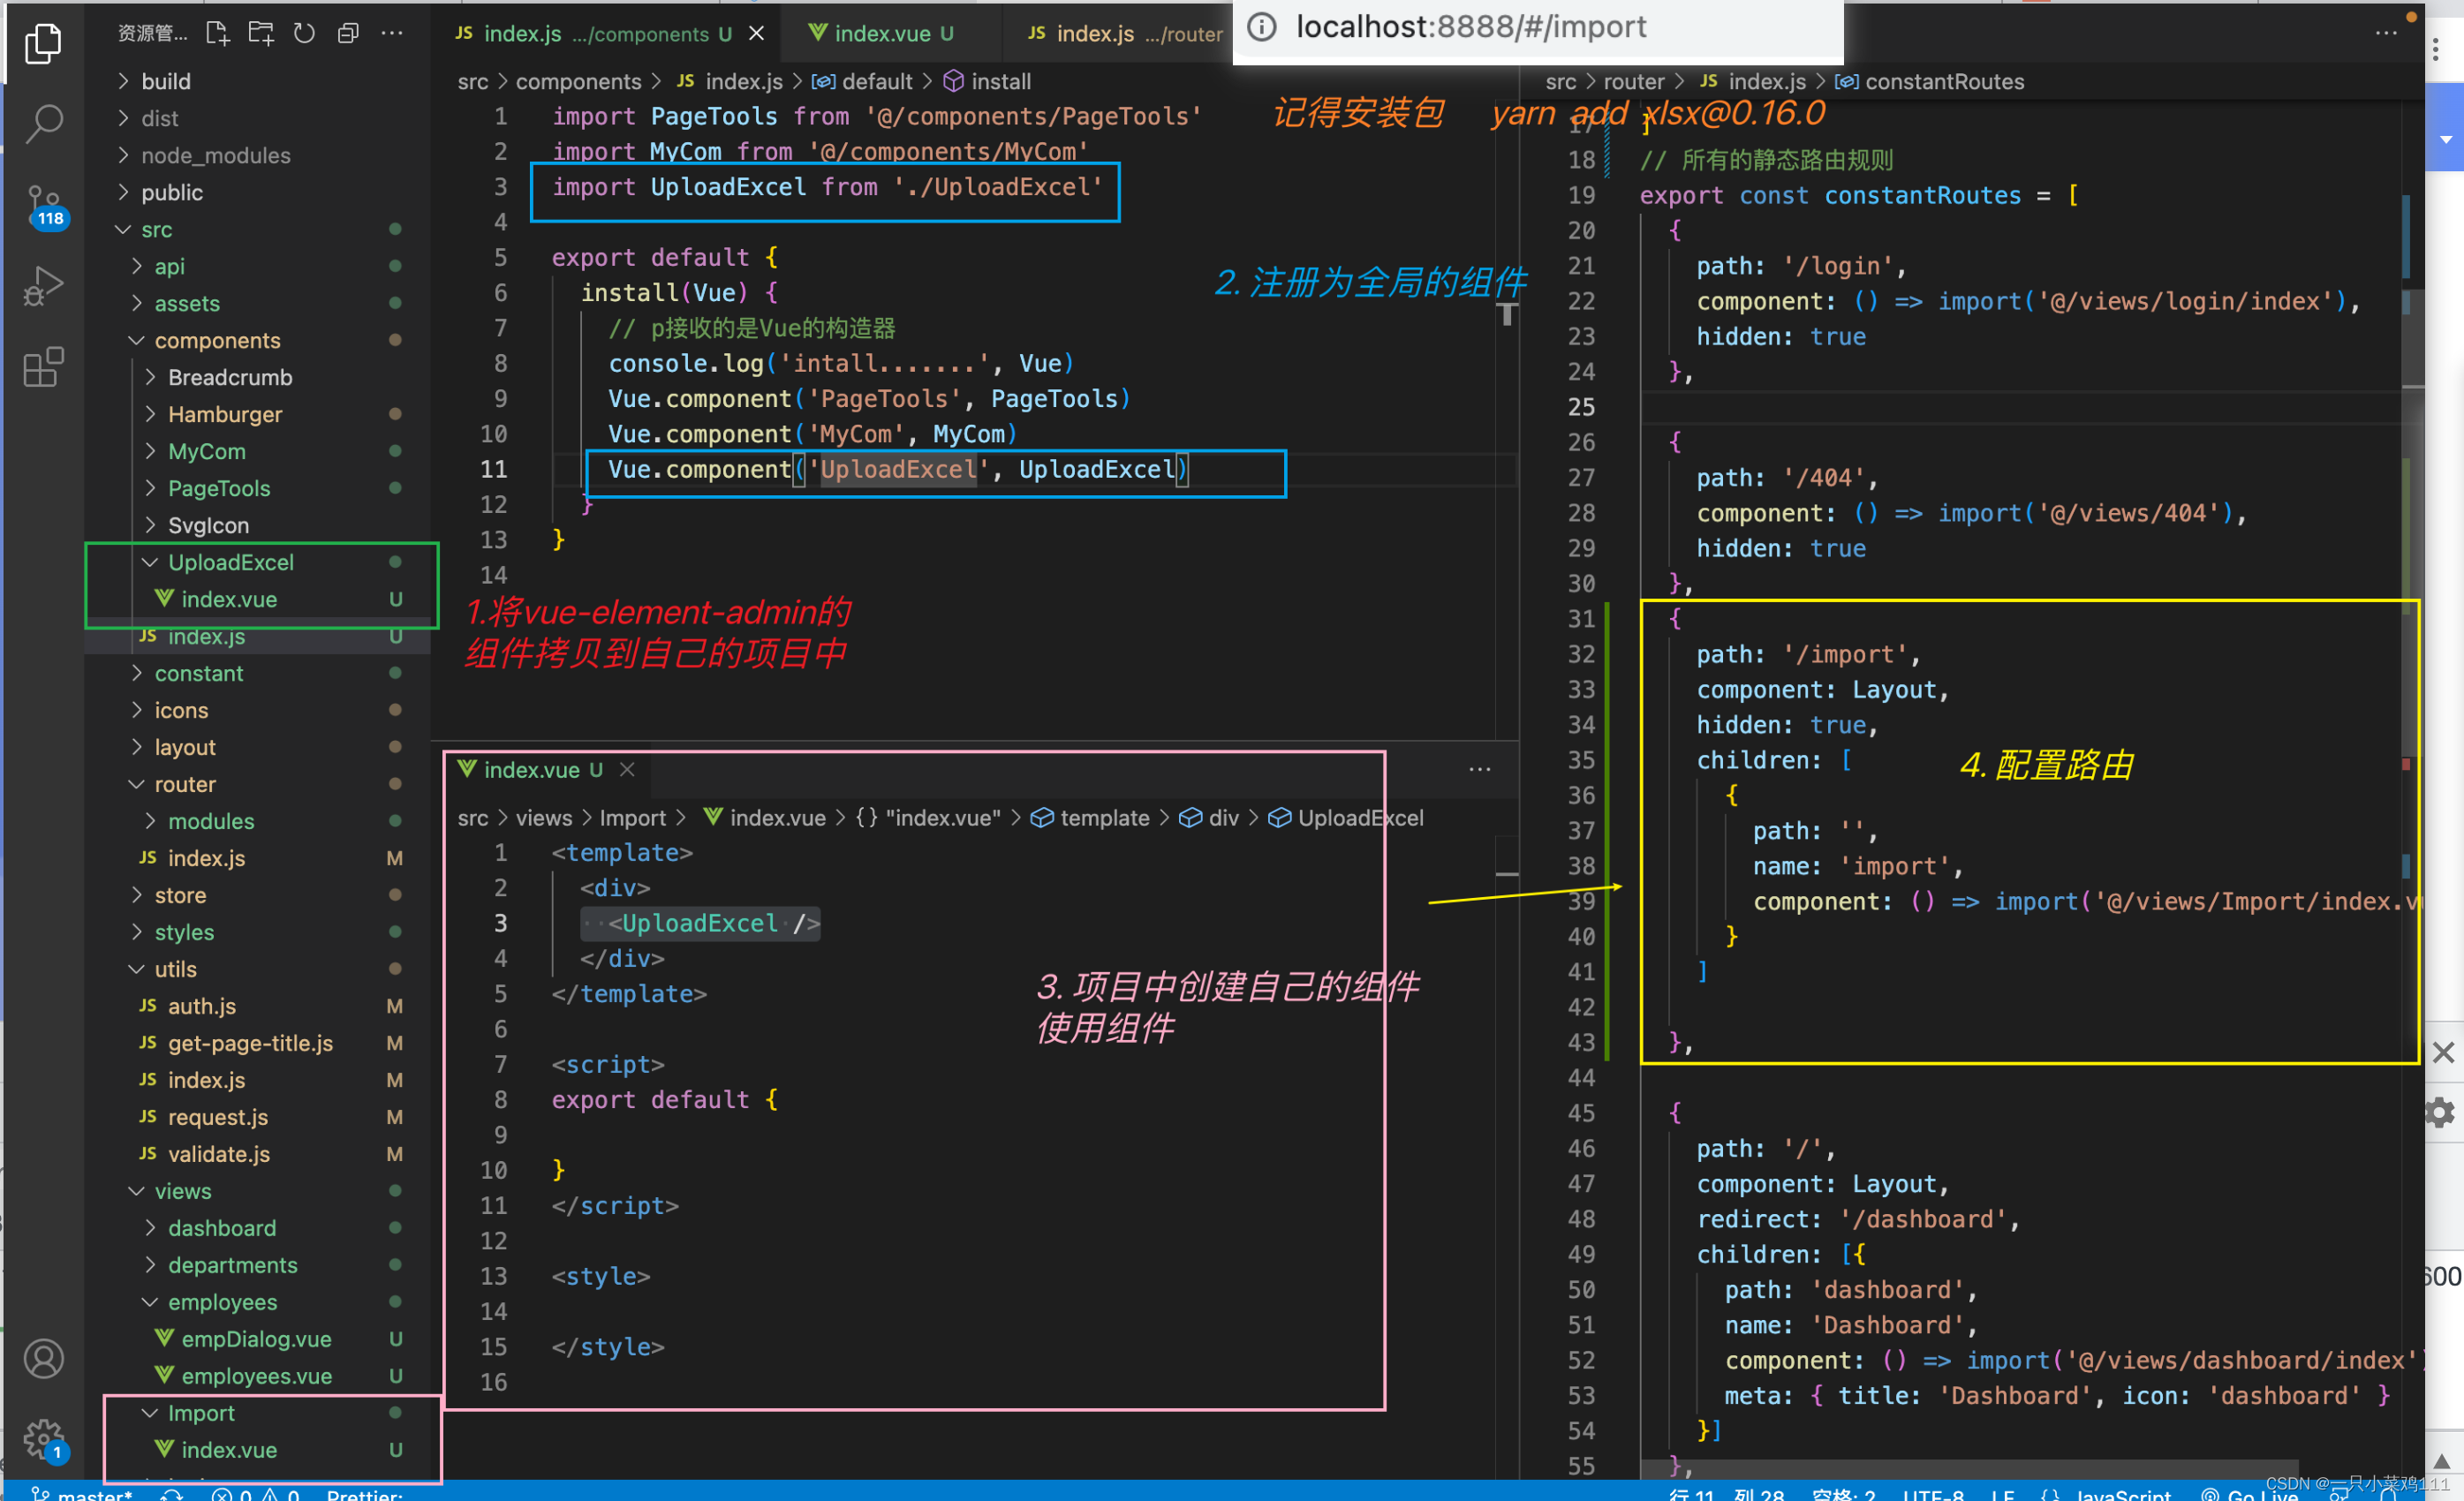Collapse the UploadExcel folder
2464x1501 pixels.
click(x=230, y=562)
